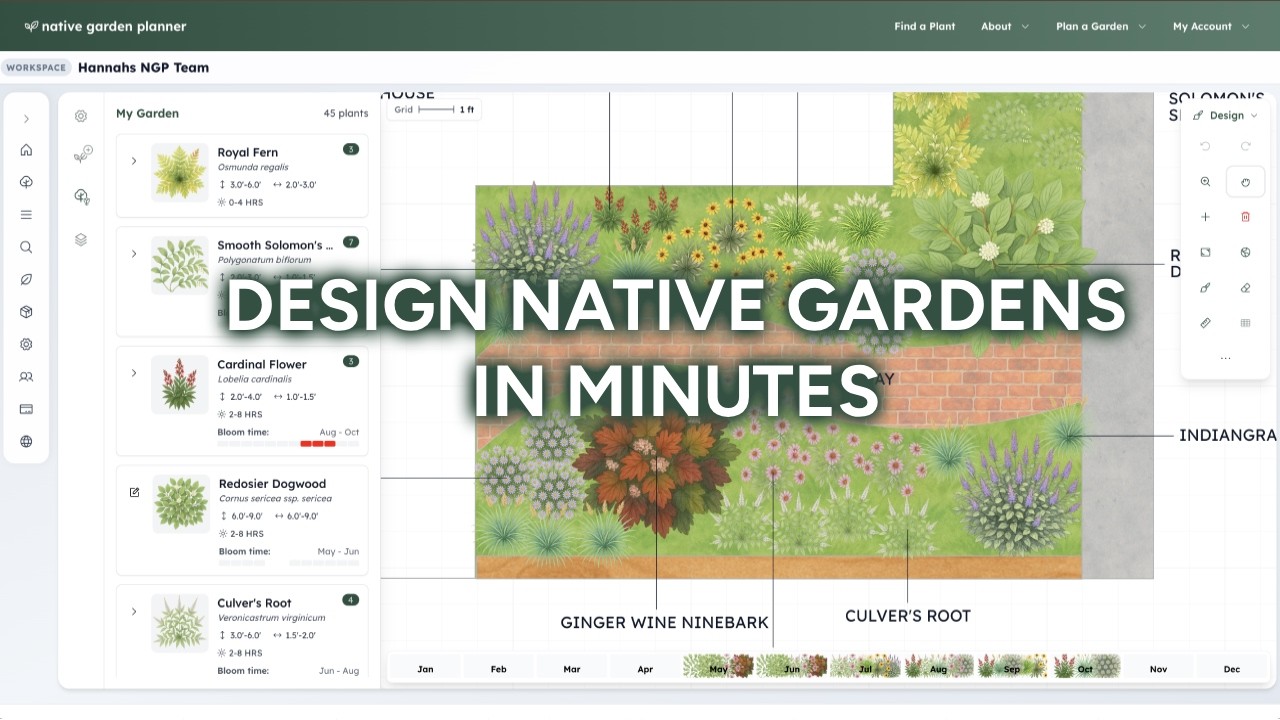The image size is (1280, 720).
Task: Click the Royal Fern count badge 3
Action: pos(350,149)
